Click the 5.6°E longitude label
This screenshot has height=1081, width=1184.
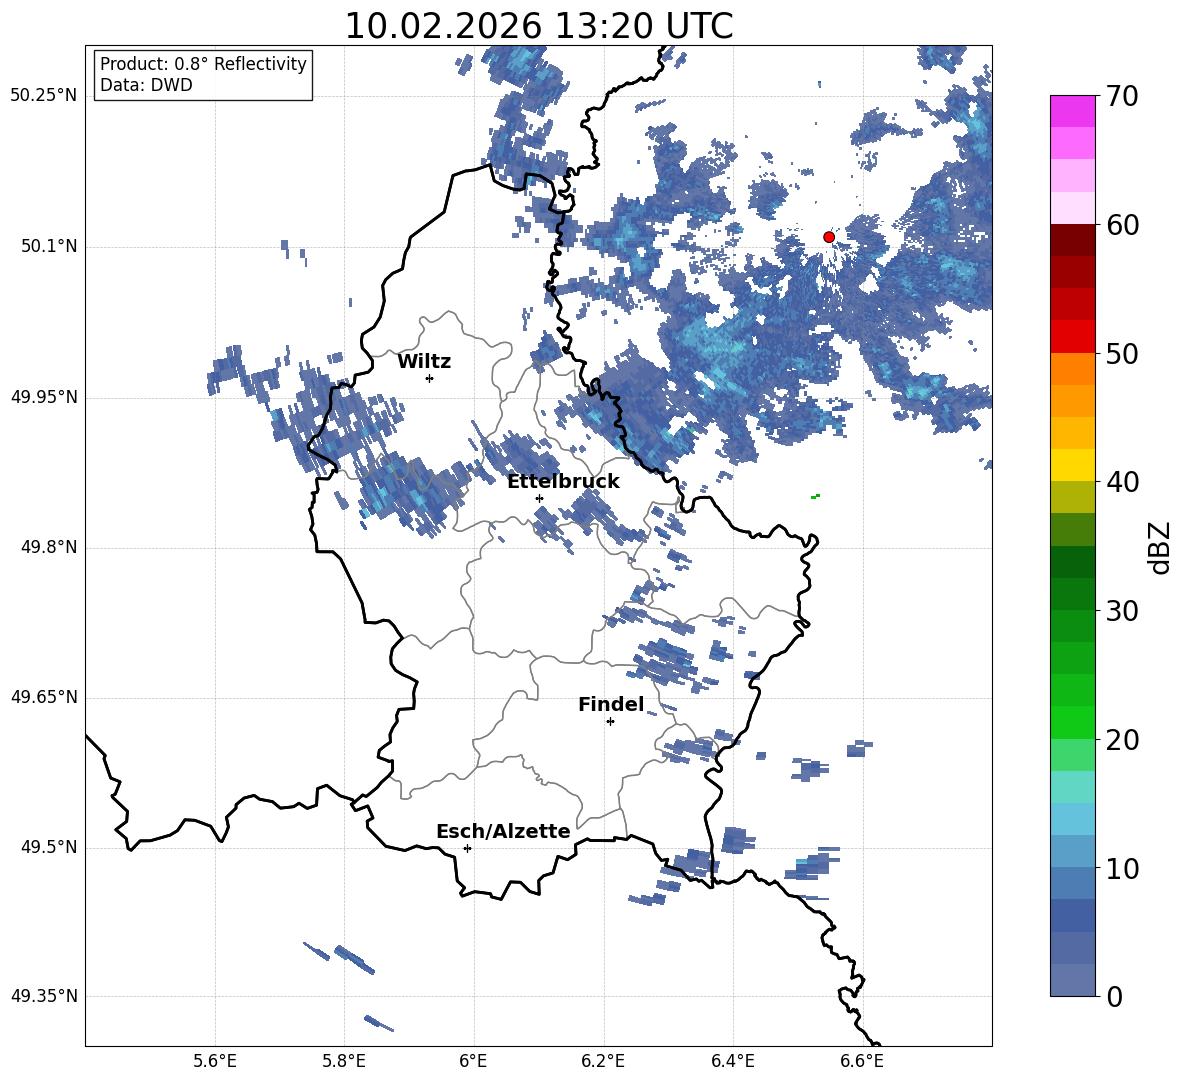[215, 1061]
